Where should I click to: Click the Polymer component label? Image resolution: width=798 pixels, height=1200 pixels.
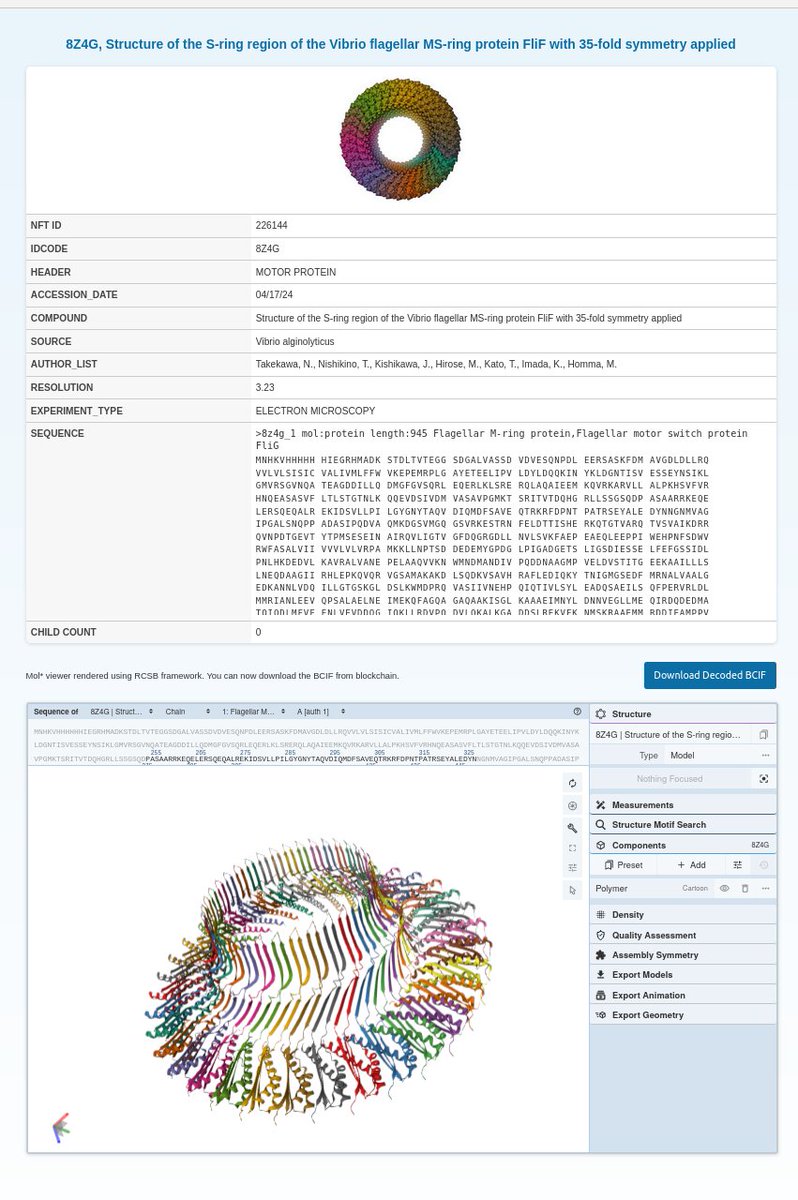click(x=611, y=888)
